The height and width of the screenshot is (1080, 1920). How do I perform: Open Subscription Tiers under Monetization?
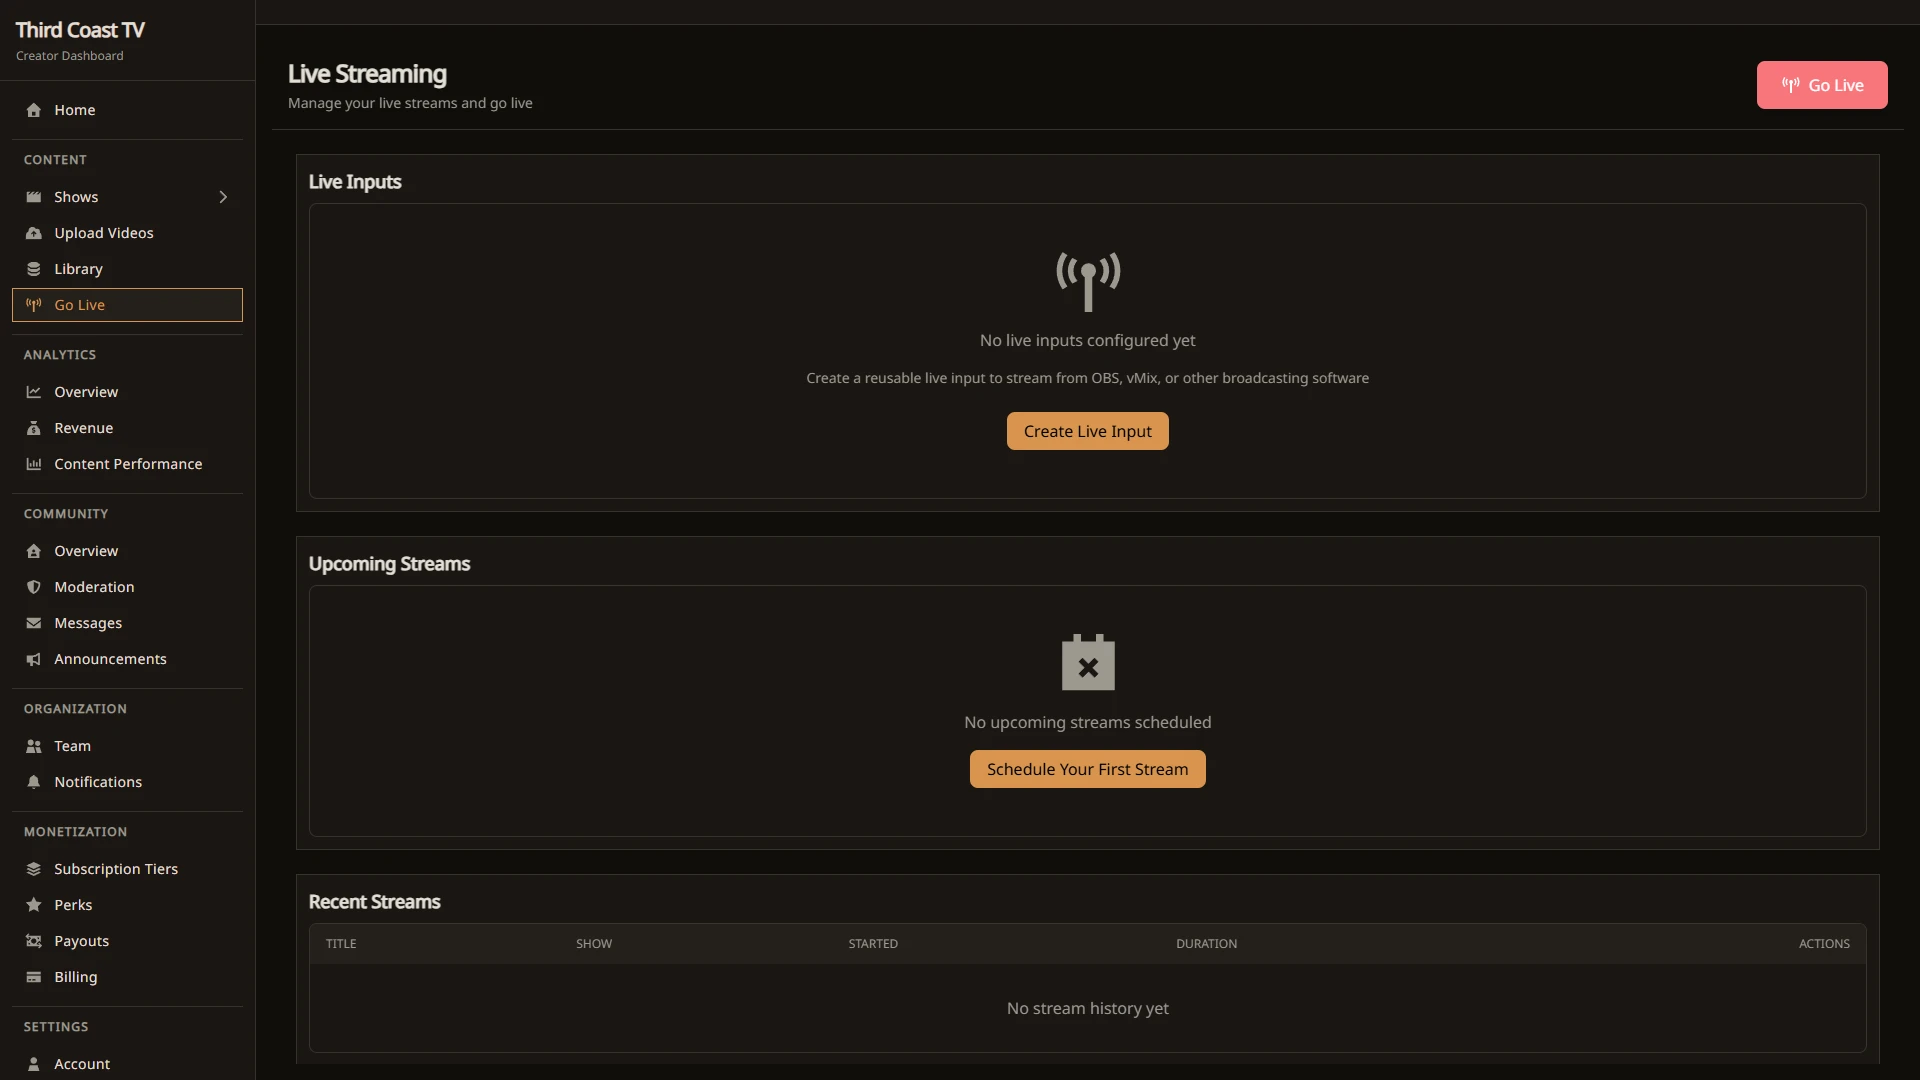[127, 869]
